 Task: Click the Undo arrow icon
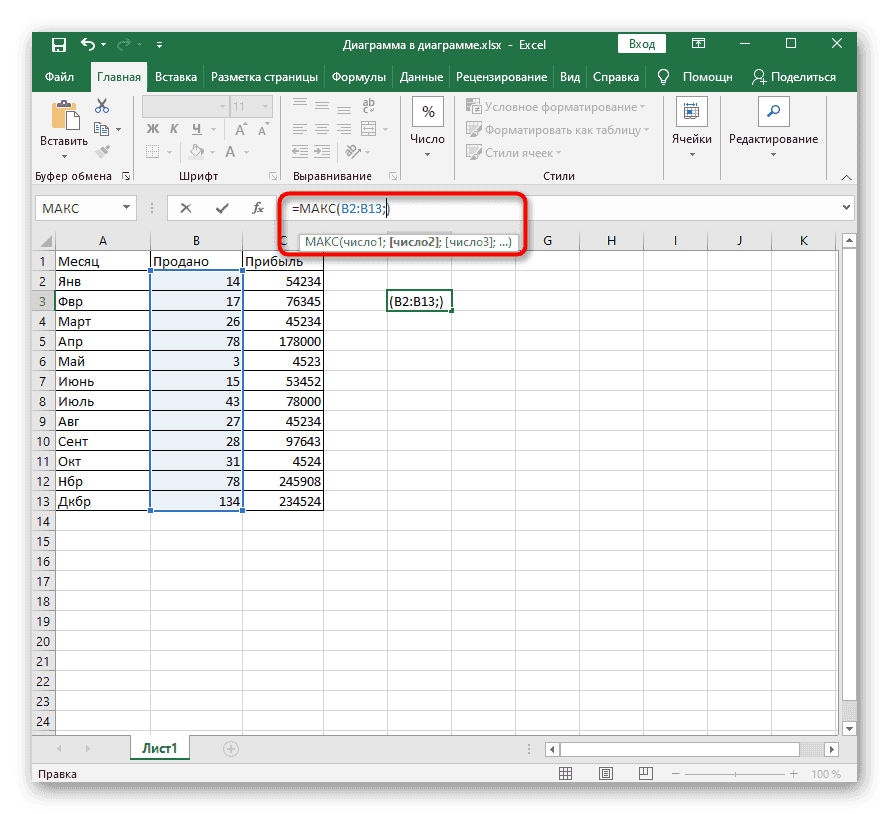(x=88, y=44)
